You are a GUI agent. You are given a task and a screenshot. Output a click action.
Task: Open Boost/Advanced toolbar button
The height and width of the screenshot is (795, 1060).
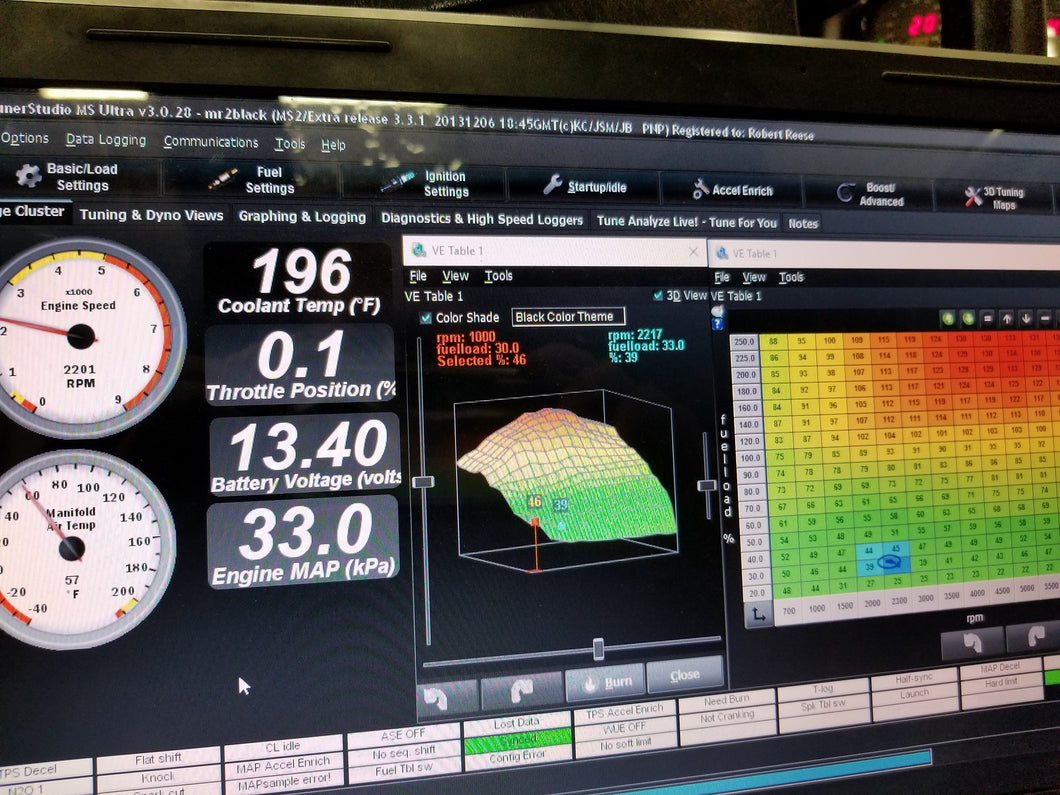pos(870,194)
